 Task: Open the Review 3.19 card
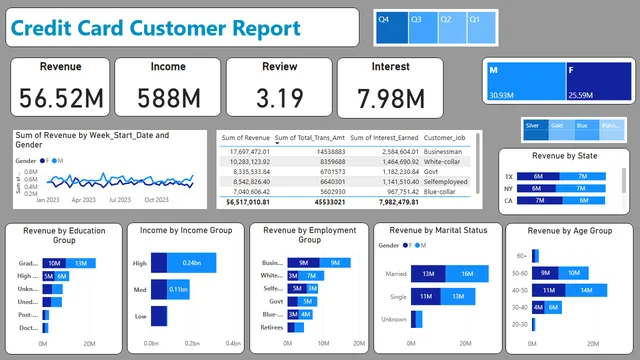coord(280,87)
